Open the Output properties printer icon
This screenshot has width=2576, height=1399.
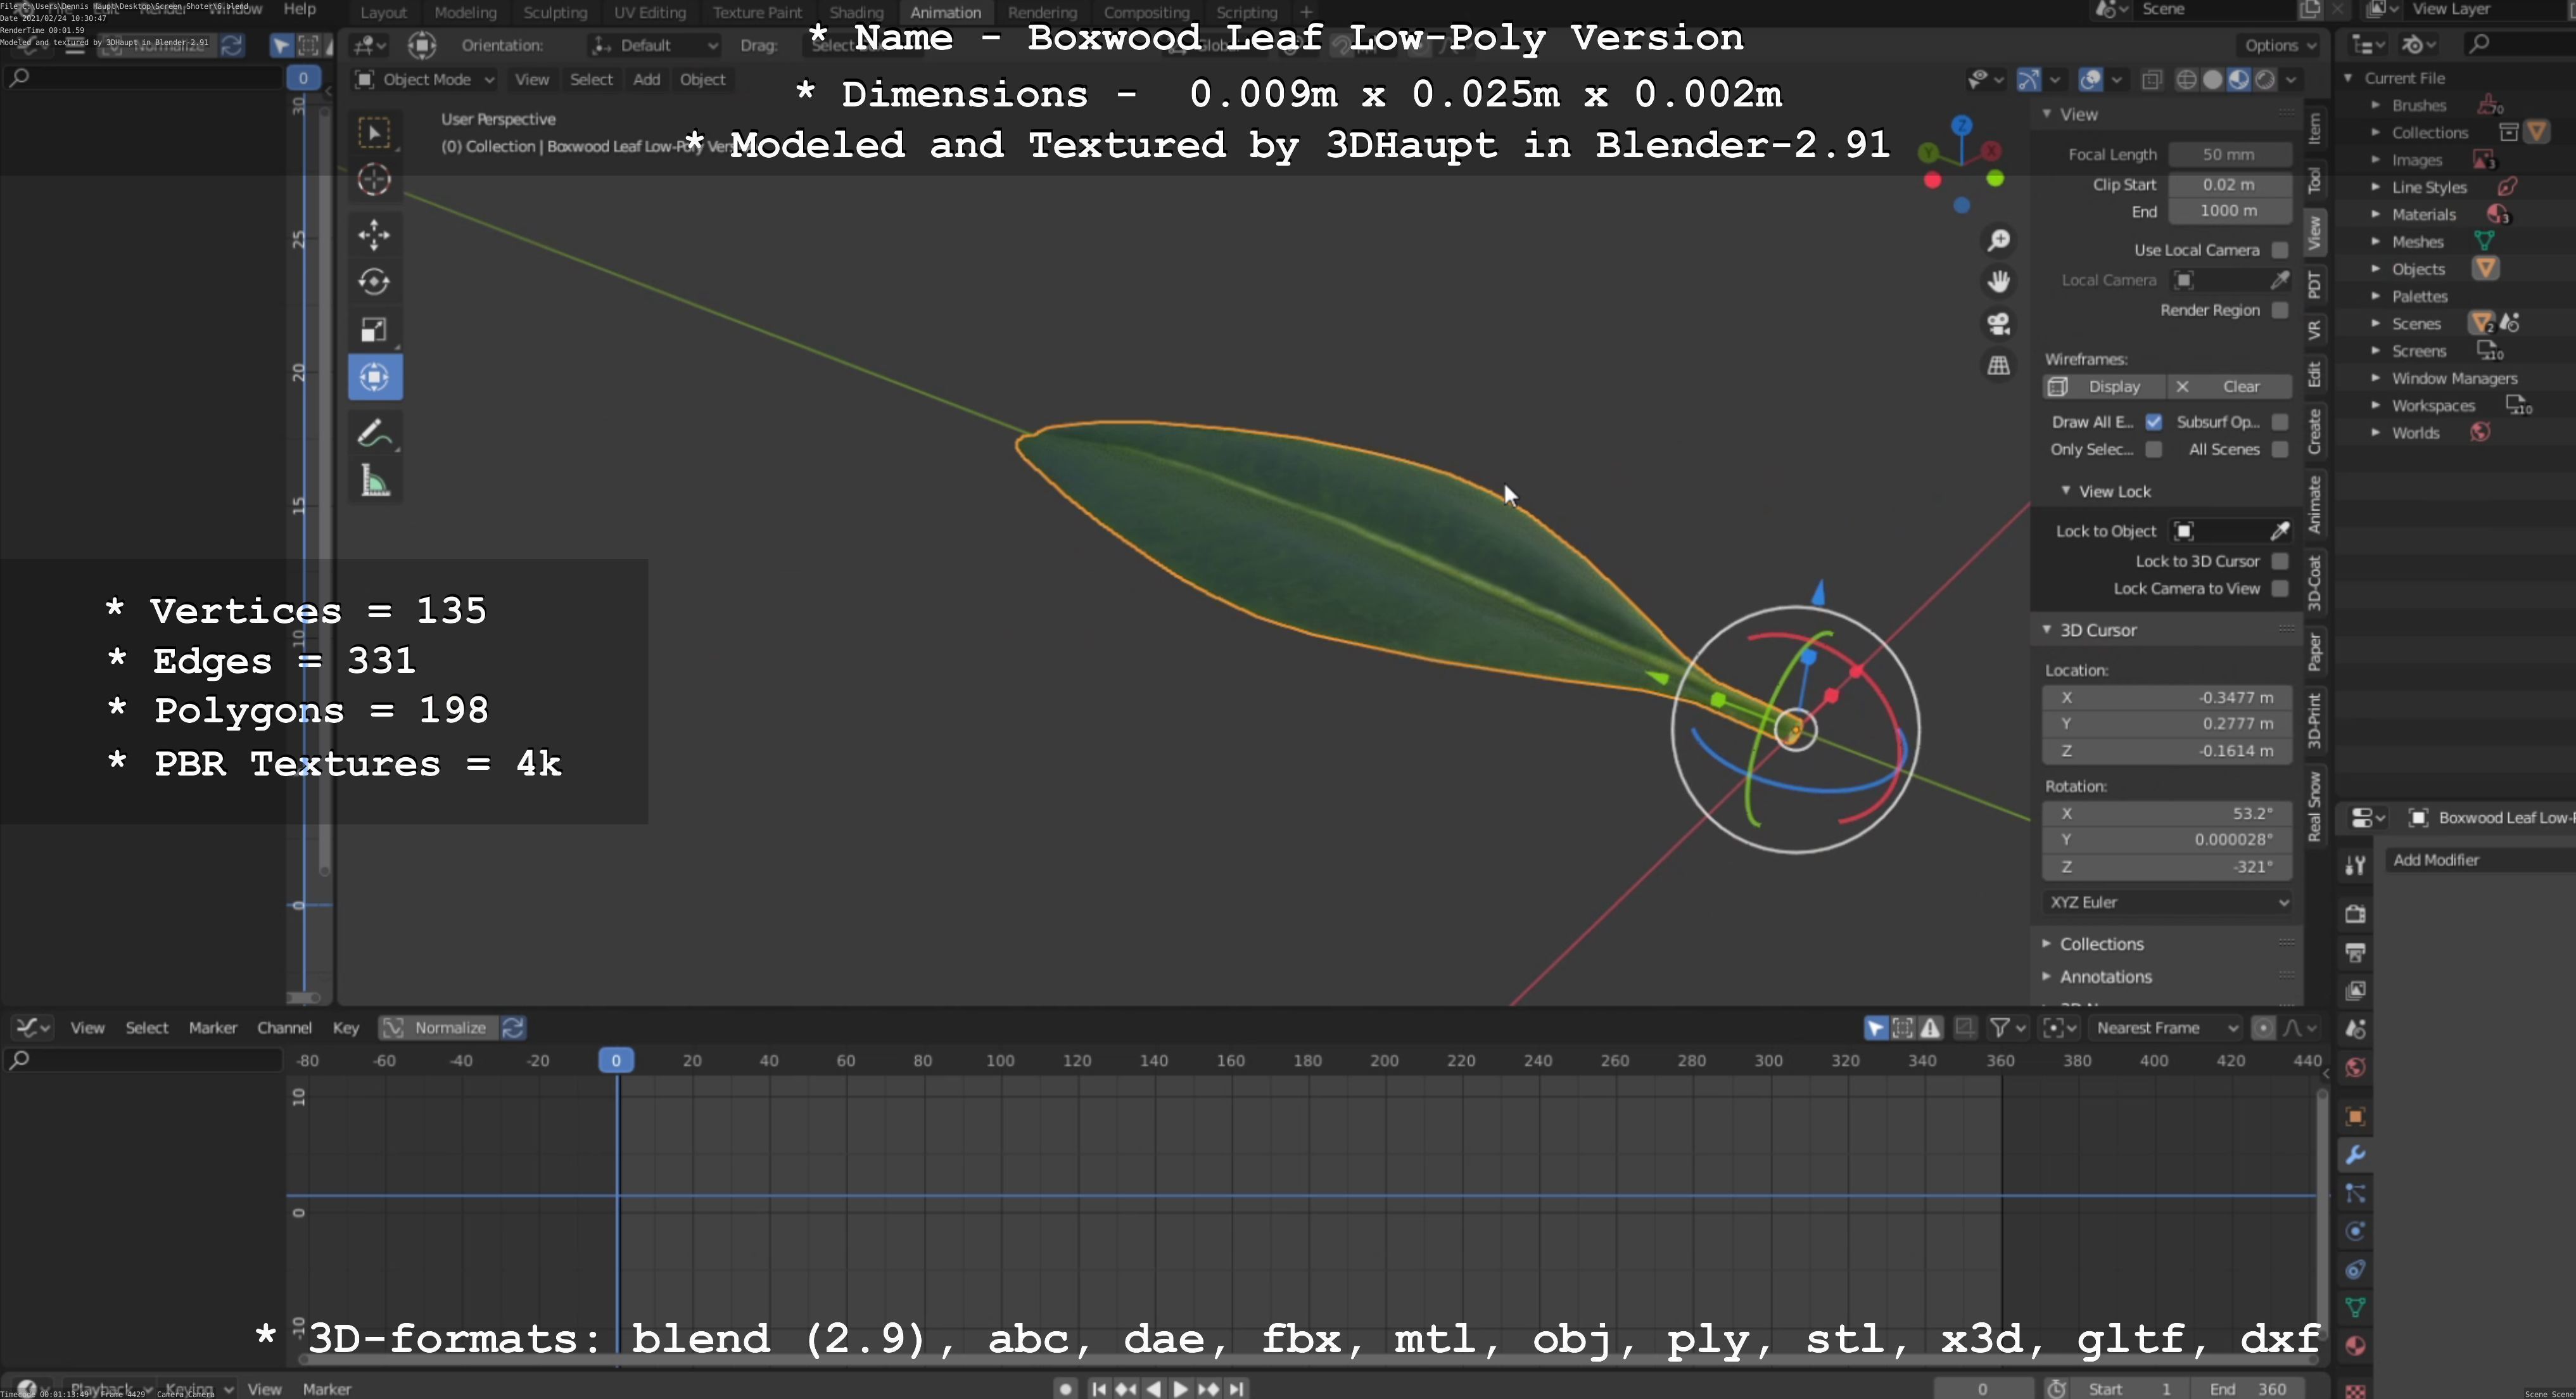point(2355,952)
